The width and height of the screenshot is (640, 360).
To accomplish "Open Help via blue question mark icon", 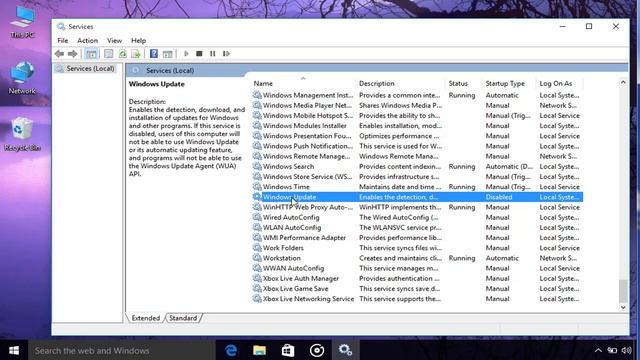I will (153, 54).
